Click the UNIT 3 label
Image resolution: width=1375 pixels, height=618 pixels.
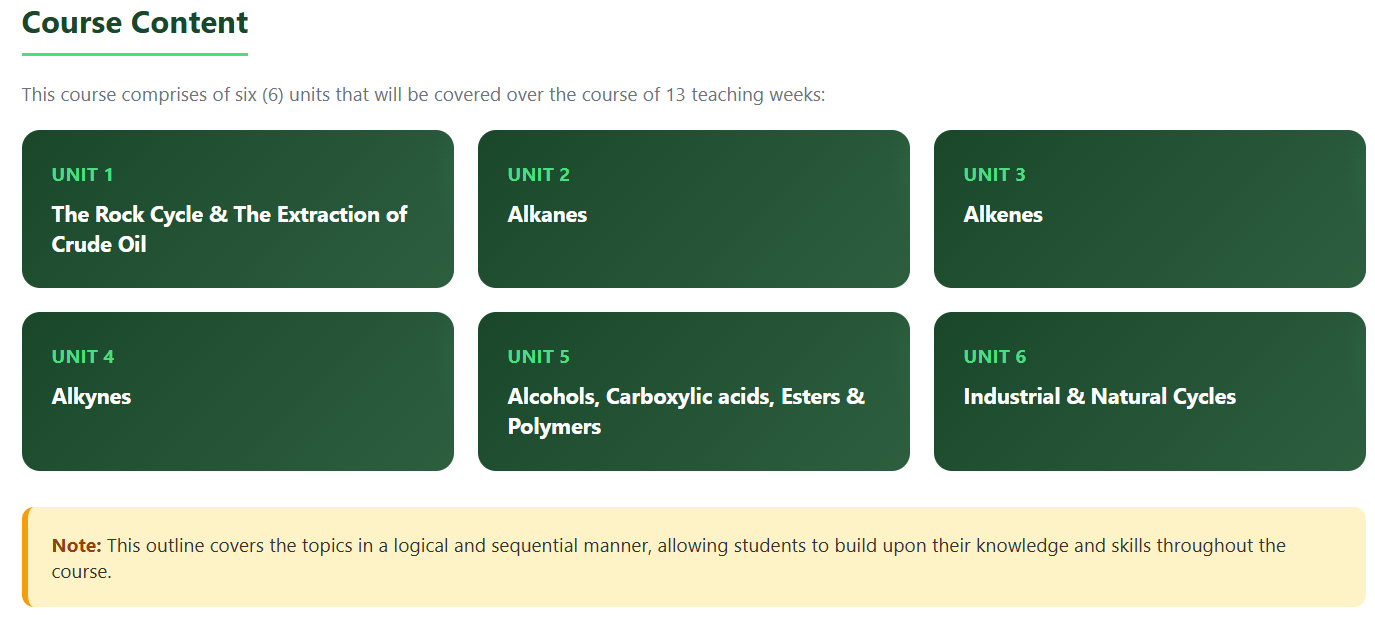(x=994, y=175)
